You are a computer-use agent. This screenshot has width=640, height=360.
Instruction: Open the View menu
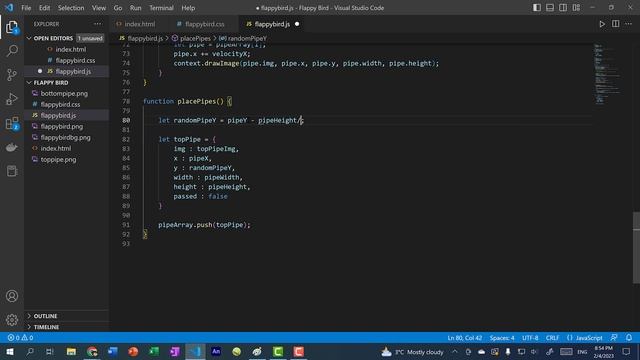99,8
